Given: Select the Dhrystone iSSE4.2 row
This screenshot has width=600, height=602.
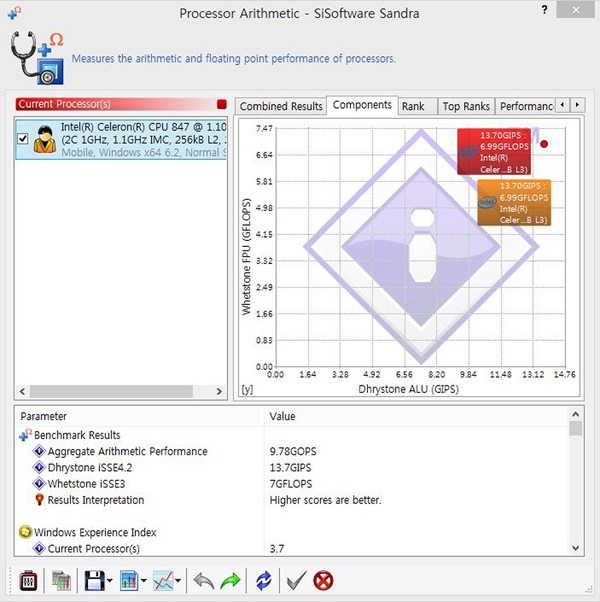Looking at the screenshot, I should pos(292,468).
